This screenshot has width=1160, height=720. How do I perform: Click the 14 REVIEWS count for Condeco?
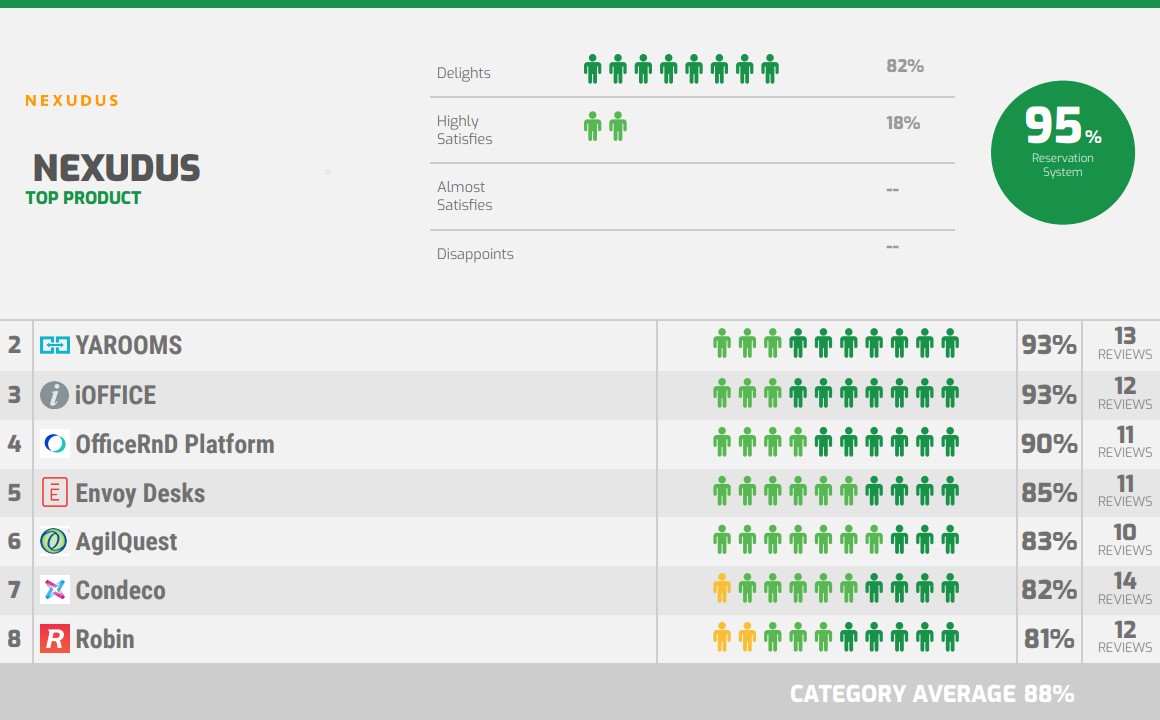[1124, 589]
